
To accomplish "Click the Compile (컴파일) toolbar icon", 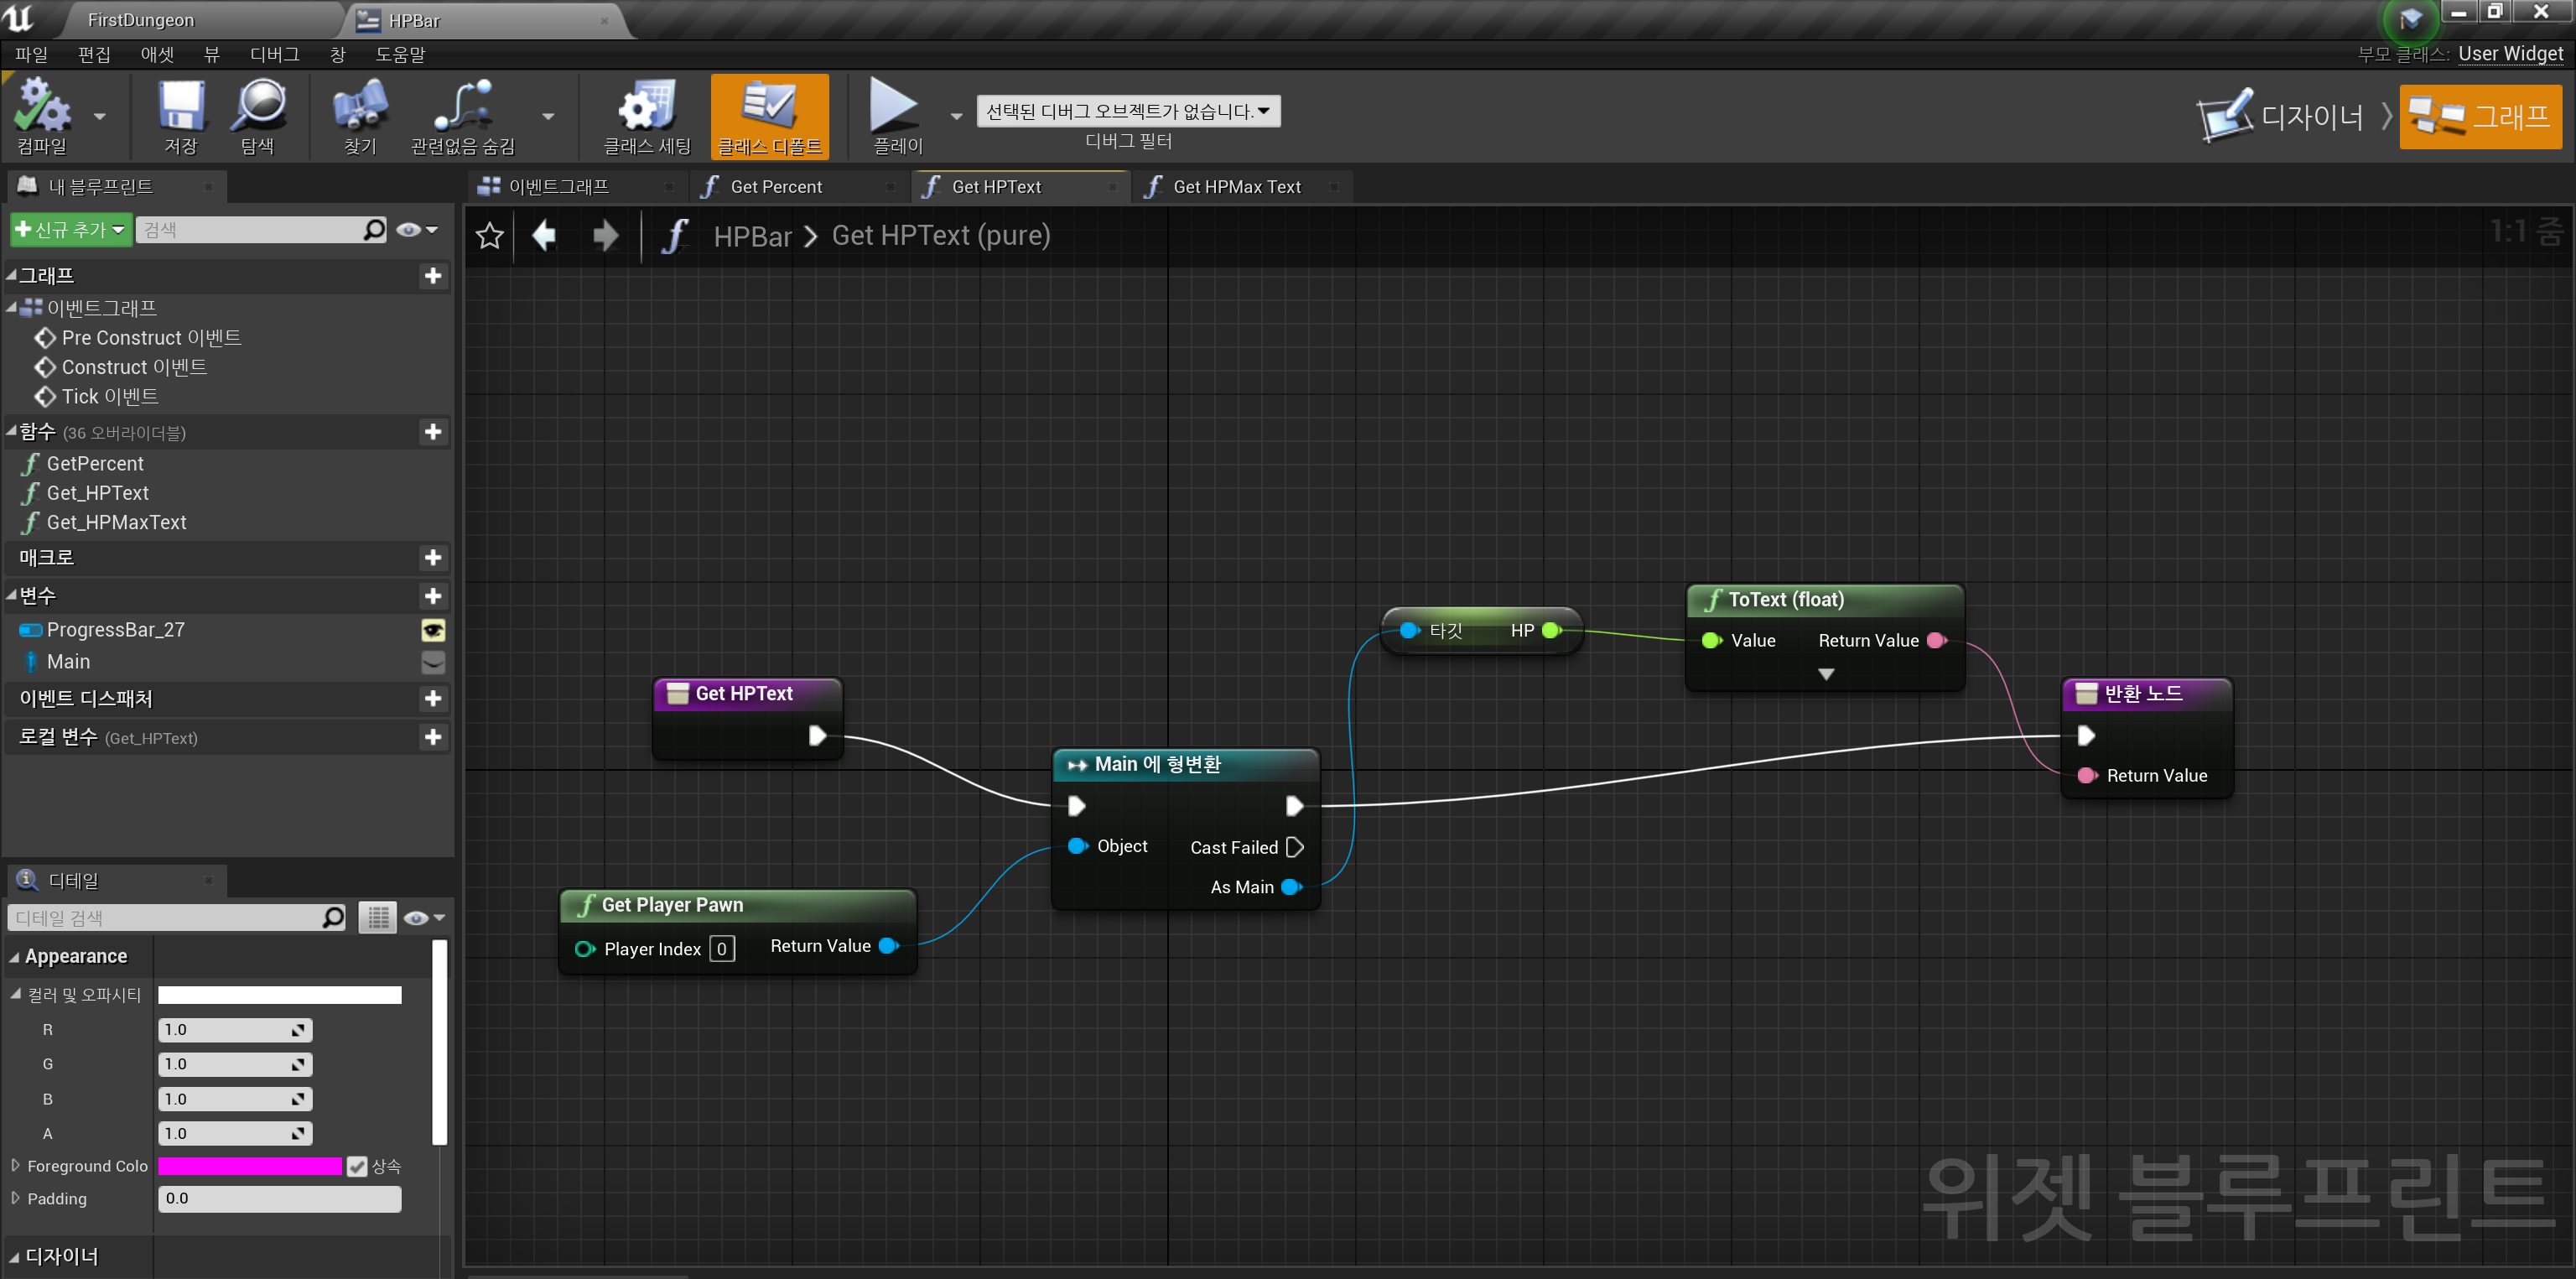I will point(42,108).
